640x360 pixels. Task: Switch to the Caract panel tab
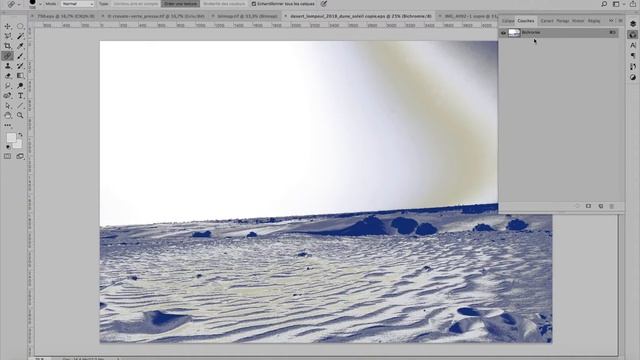(x=547, y=20)
